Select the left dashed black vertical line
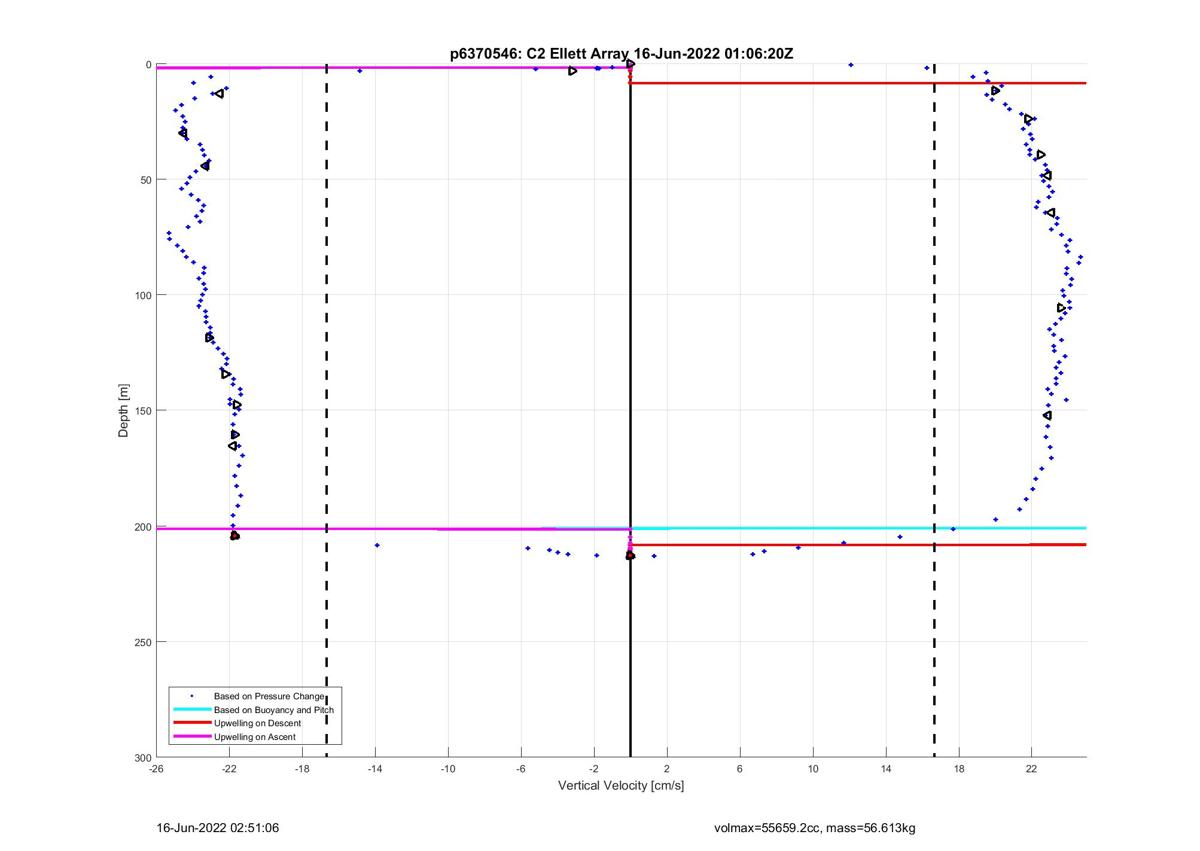 tap(327, 410)
